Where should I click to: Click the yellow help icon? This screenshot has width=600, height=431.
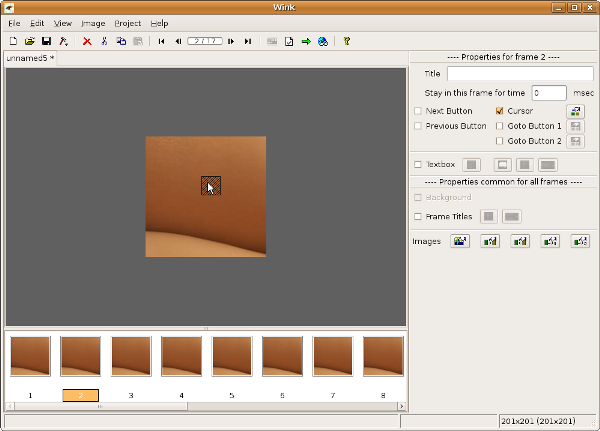pyautogui.click(x=346, y=42)
